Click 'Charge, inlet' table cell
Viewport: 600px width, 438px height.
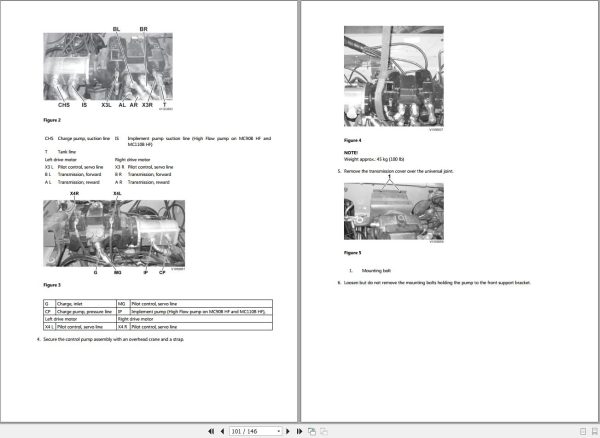click(86, 304)
